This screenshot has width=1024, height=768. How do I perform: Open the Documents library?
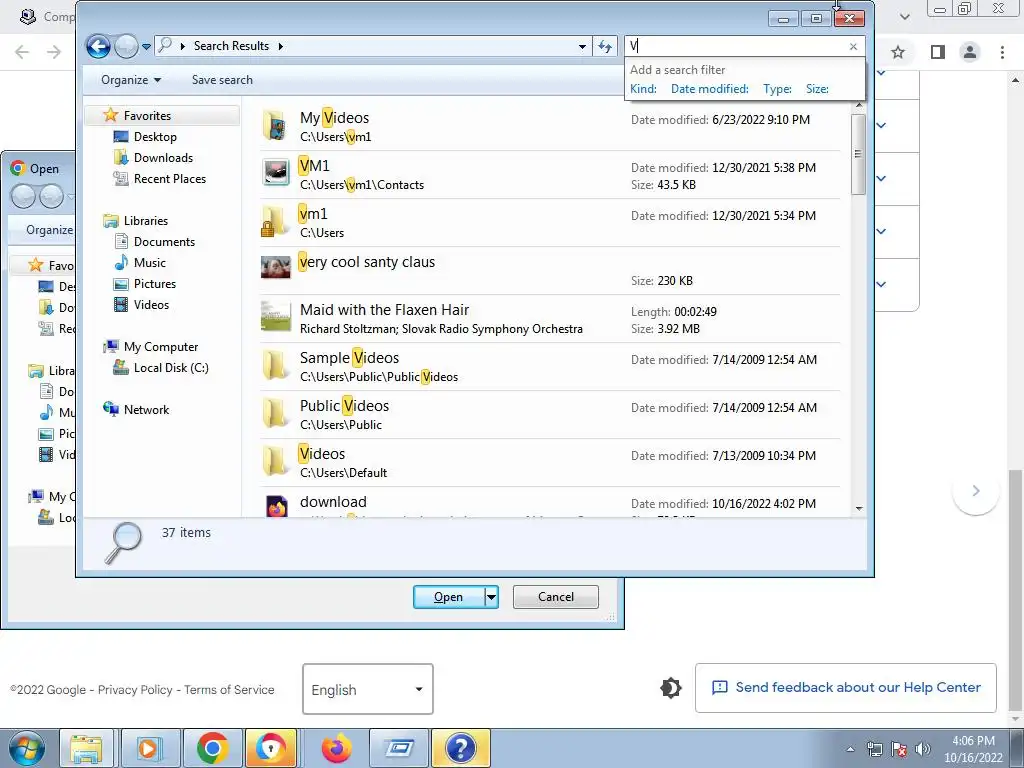(x=164, y=242)
